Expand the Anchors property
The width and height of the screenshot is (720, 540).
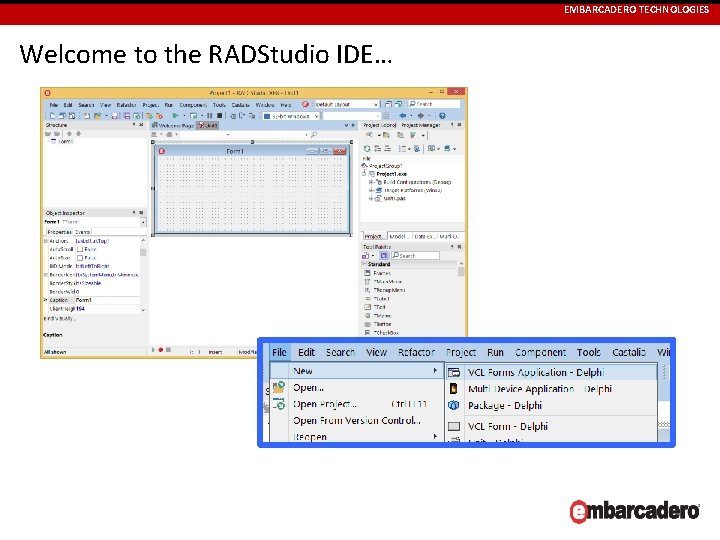coord(46,241)
